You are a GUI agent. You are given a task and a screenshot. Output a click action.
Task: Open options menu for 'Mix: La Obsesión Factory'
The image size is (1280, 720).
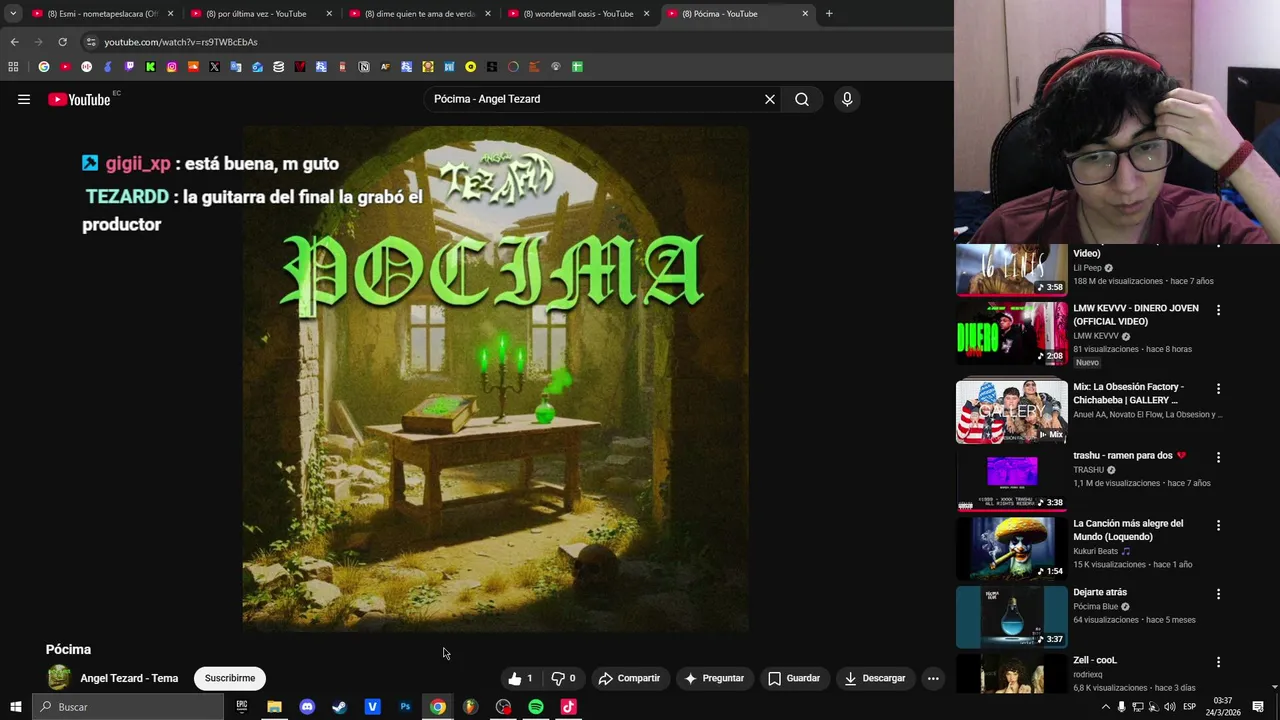(1218, 388)
